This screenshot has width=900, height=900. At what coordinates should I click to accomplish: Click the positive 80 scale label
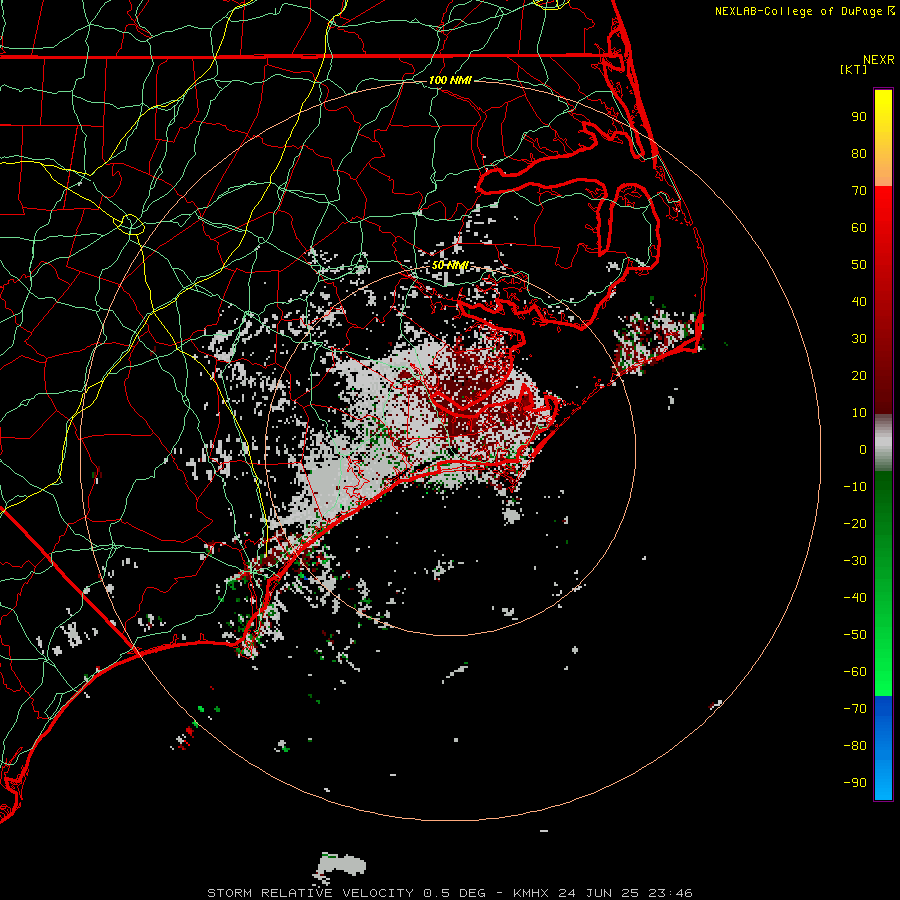[x=859, y=154]
